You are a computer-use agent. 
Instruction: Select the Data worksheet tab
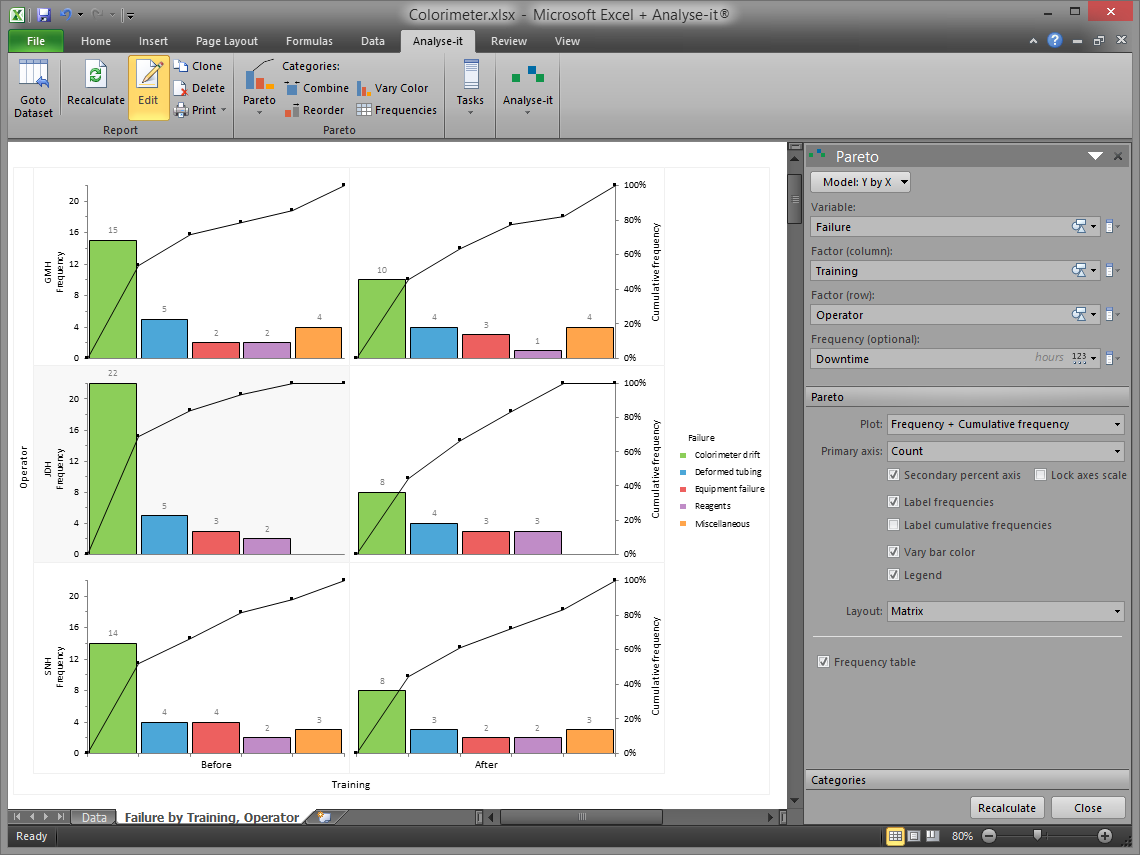coord(94,817)
